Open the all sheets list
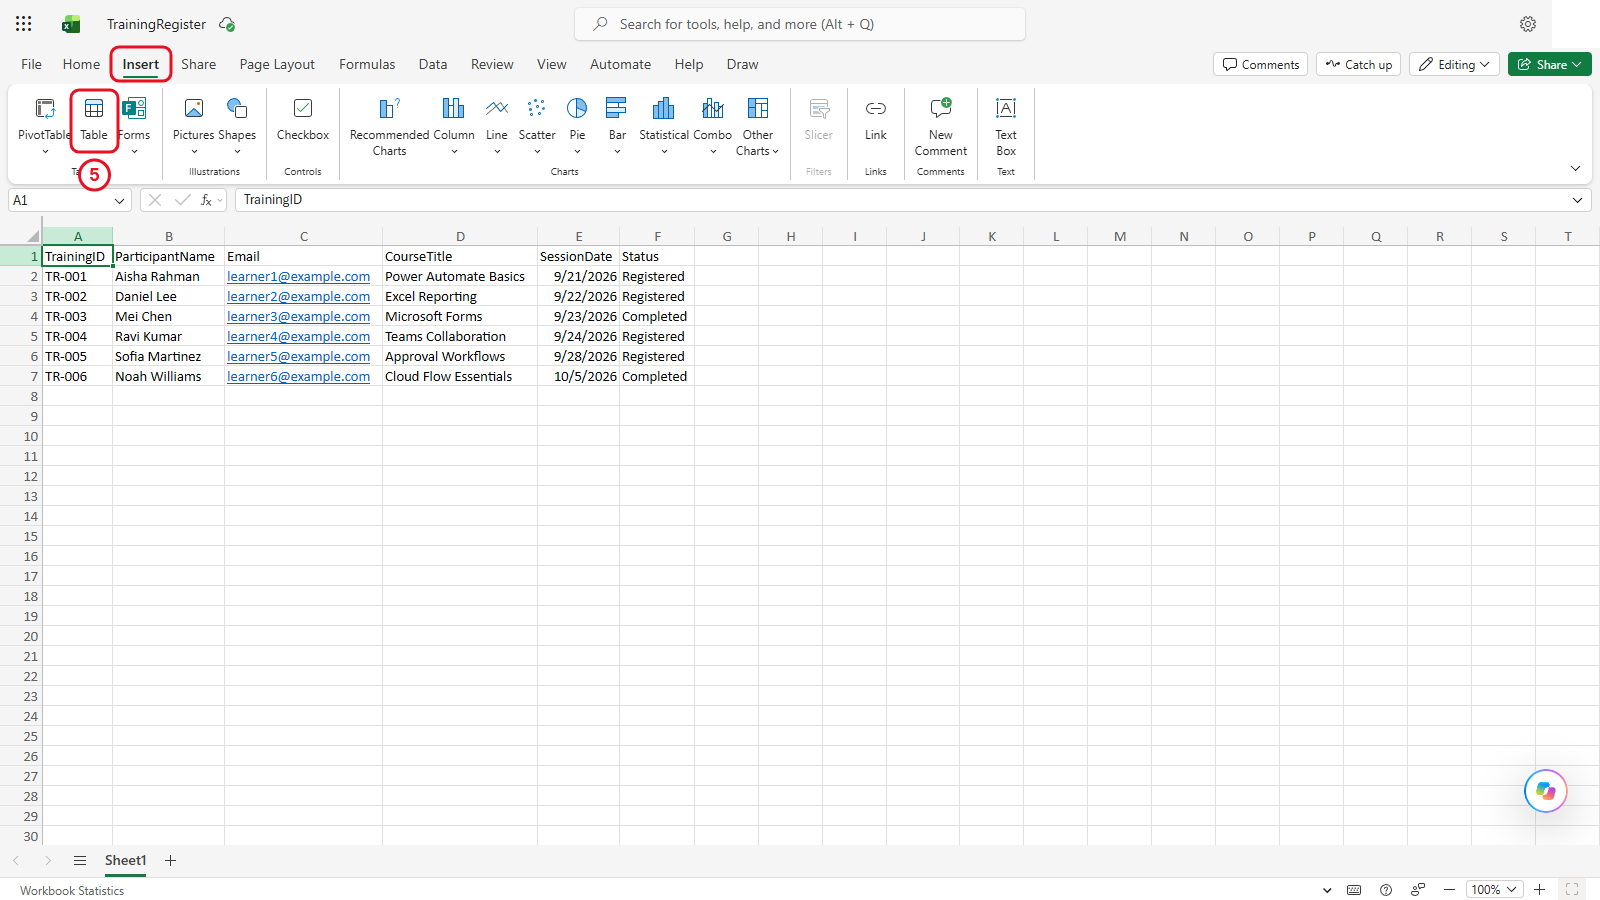Image resolution: width=1600 pixels, height=900 pixels. [x=80, y=860]
